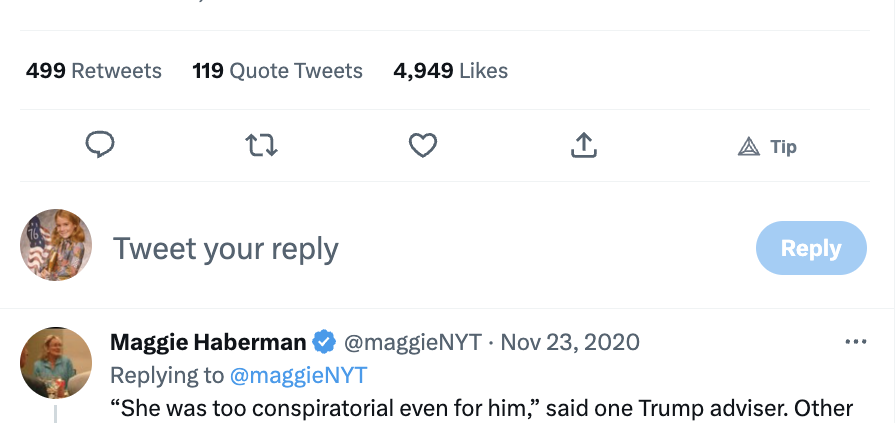The height and width of the screenshot is (423, 896).
Task: Open the share tweet icon
Action: pyautogui.click(x=584, y=146)
